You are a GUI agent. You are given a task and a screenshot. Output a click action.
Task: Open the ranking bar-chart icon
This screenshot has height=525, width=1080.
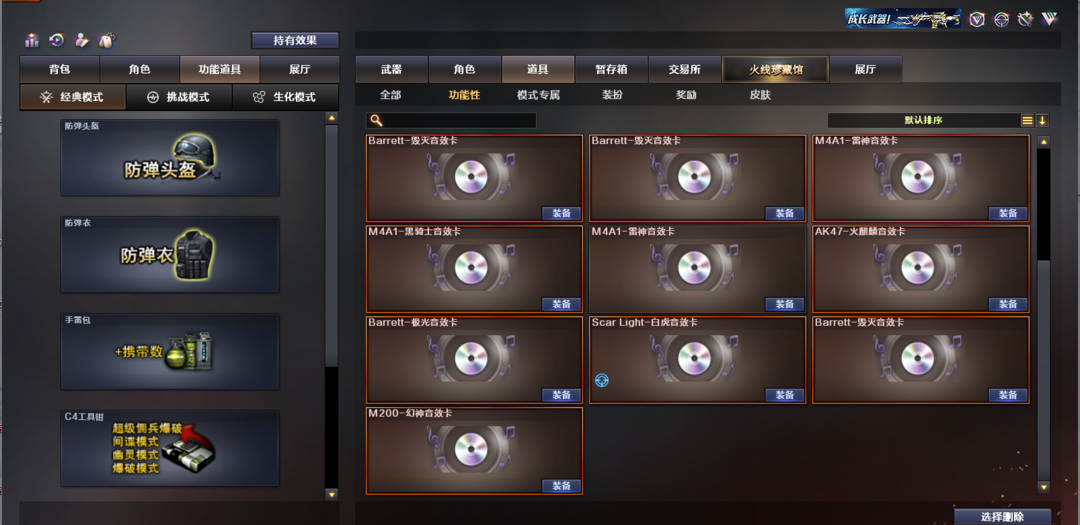32,41
